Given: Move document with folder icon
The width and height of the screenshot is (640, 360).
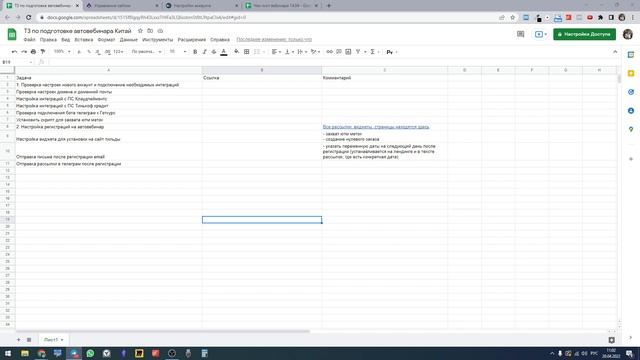Looking at the screenshot, I should (150, 31).
